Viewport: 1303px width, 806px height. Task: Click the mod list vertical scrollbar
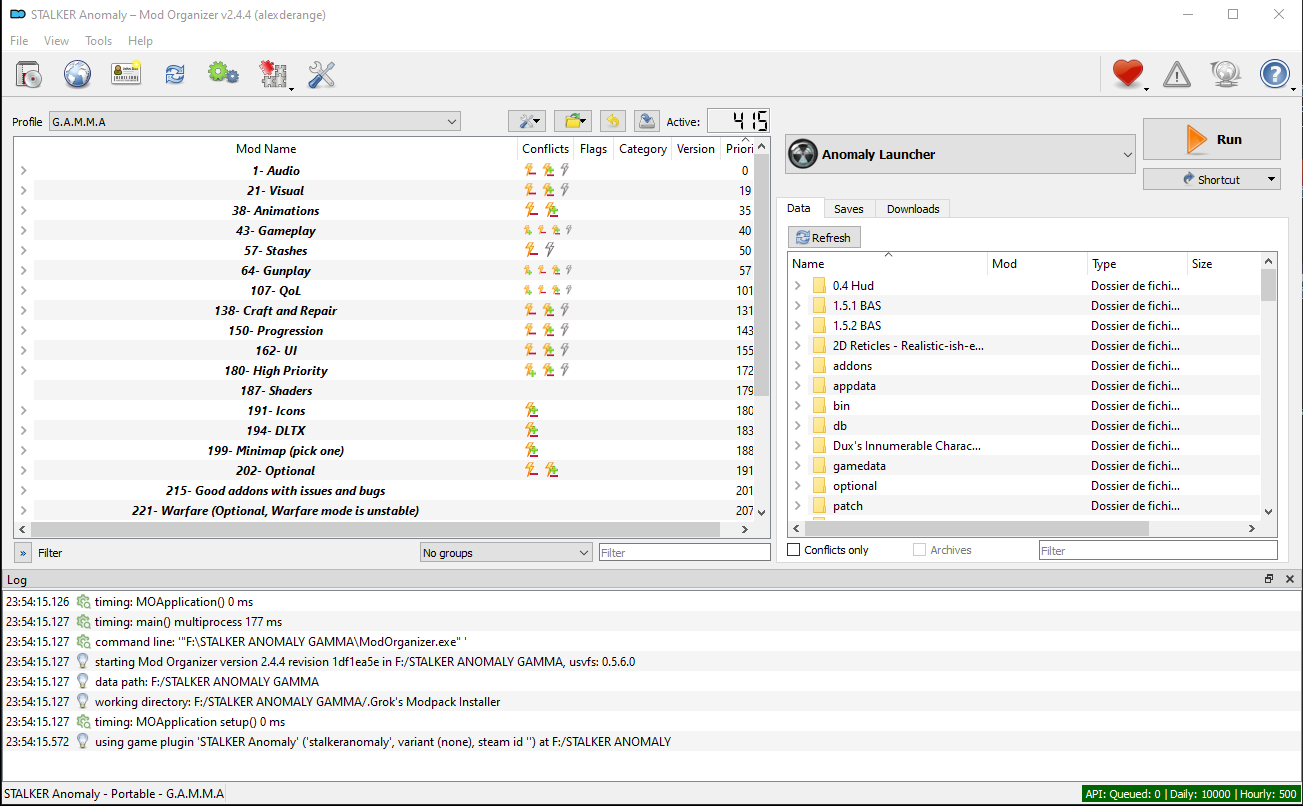pos(762,328)
